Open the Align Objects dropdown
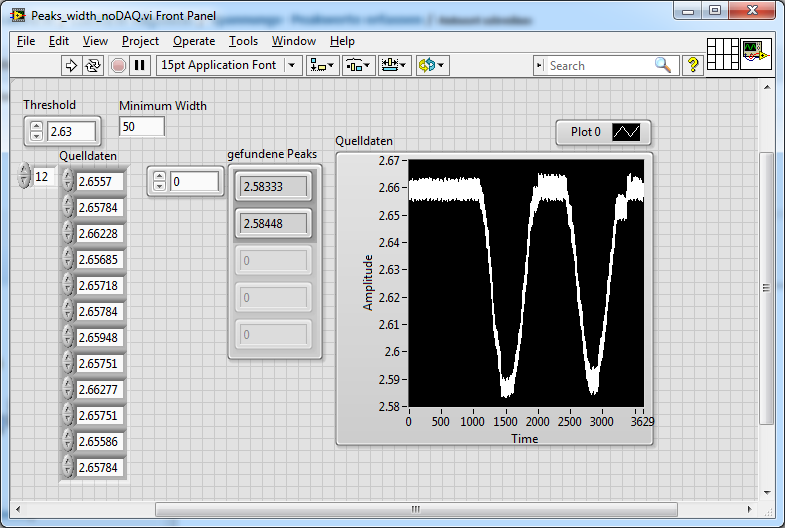This screenshot has height=528, width=785. [323, 65]
